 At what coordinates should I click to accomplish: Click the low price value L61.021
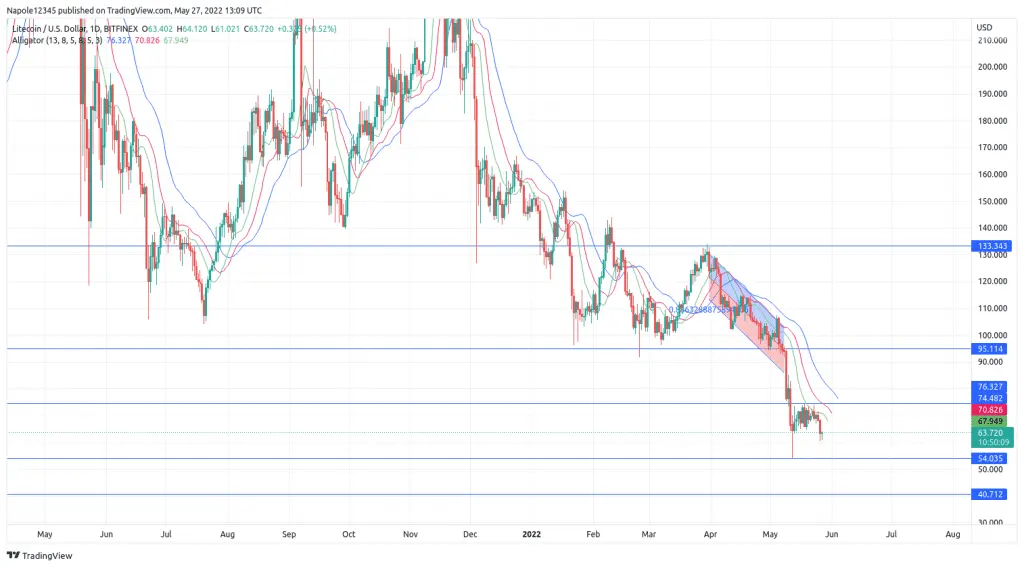[x=226, y=29]
